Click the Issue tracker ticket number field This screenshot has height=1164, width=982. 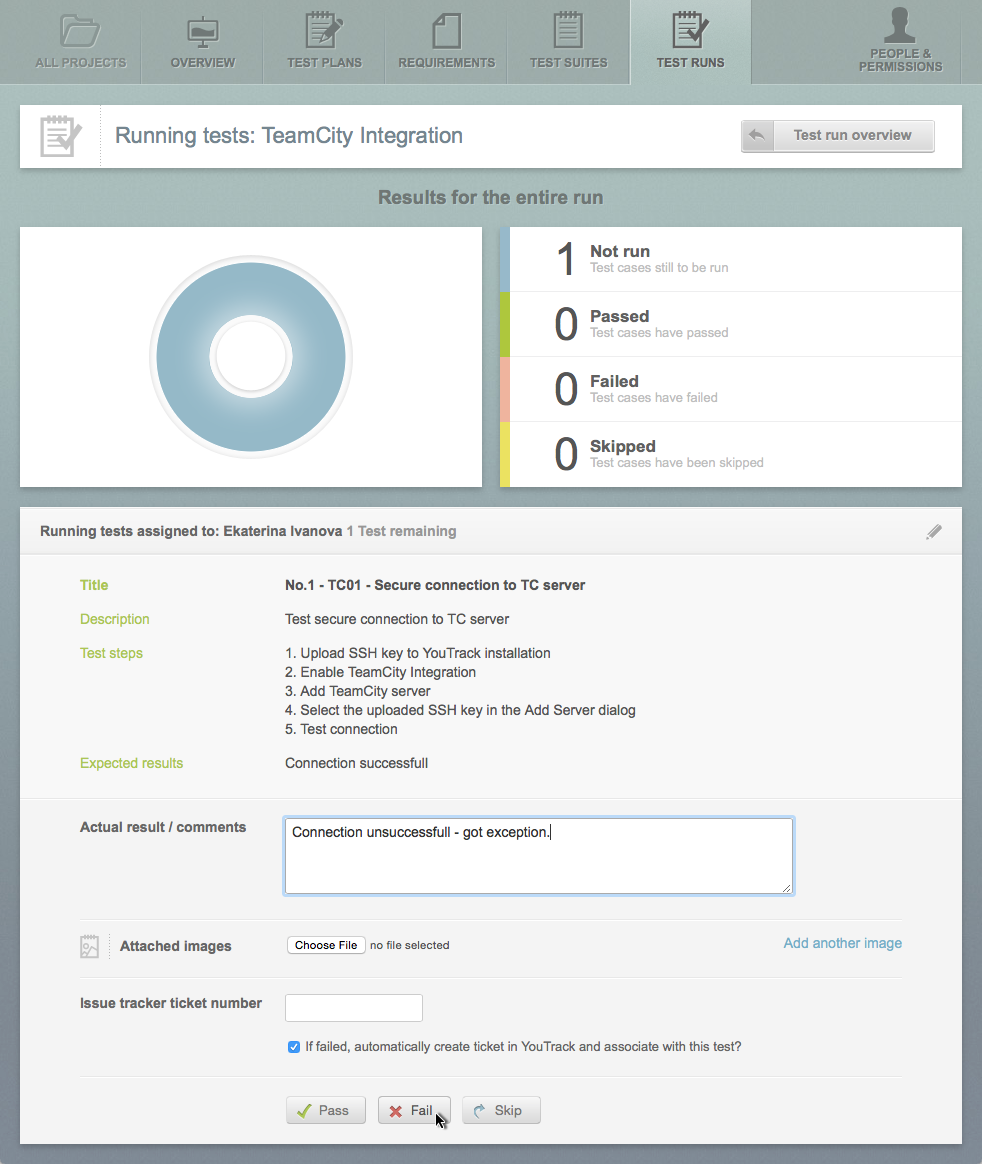tap(354, 1007)
